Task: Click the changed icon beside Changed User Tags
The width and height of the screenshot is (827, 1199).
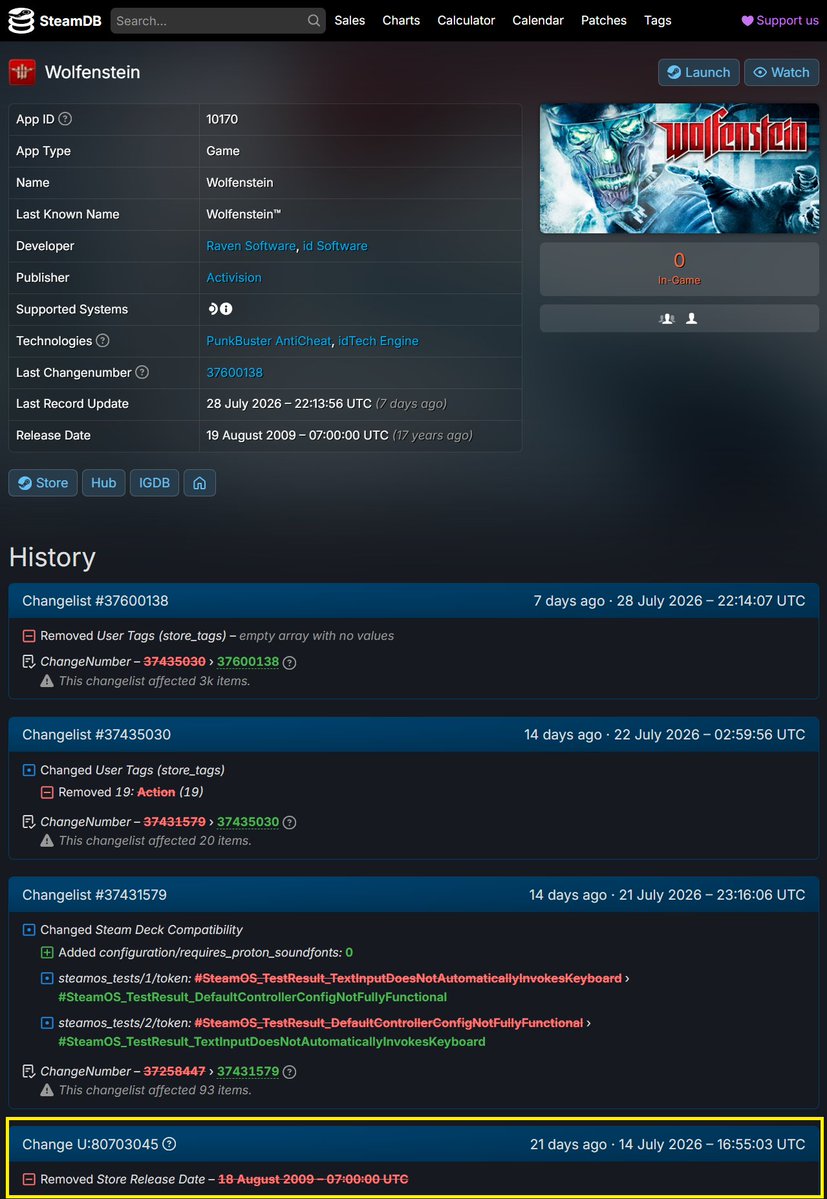Action: pyautogui.click(x=29, y=770)
